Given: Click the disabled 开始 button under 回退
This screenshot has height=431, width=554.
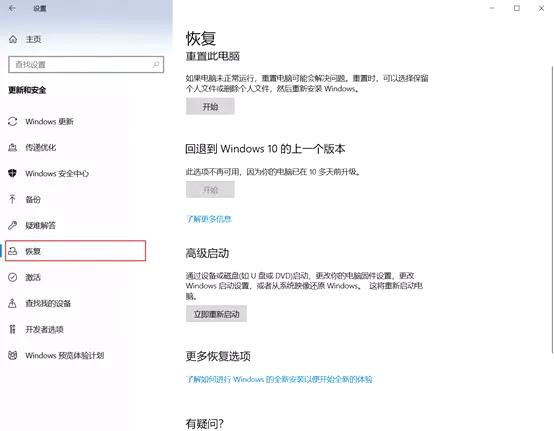Looking at the screenshot, I should [x=210, y=190].
